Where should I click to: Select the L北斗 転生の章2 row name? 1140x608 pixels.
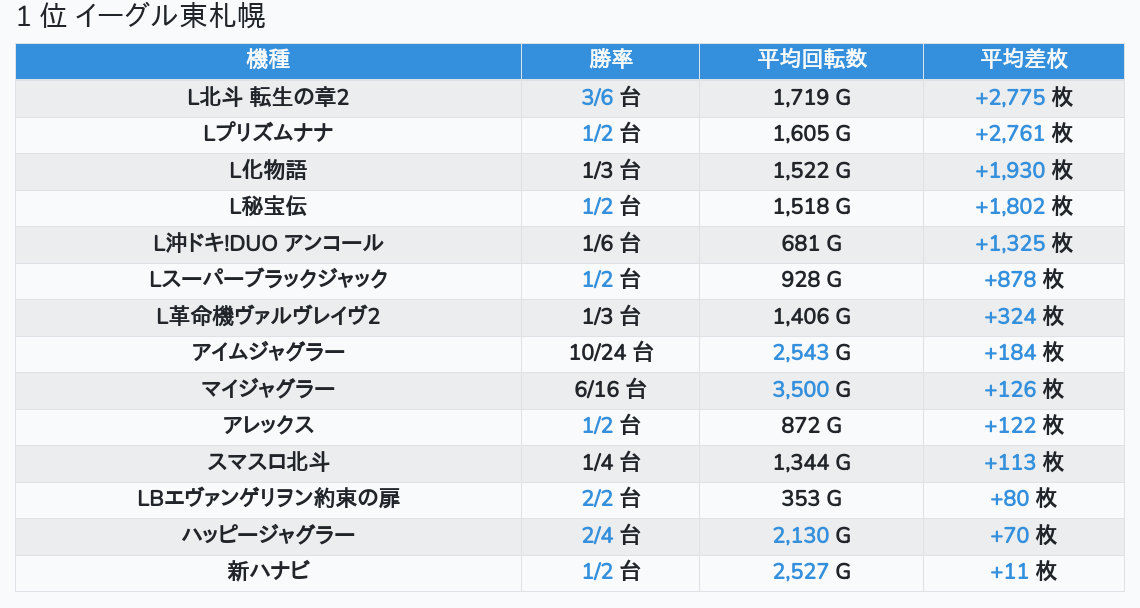pyautogui.click(x=268, y=98)
